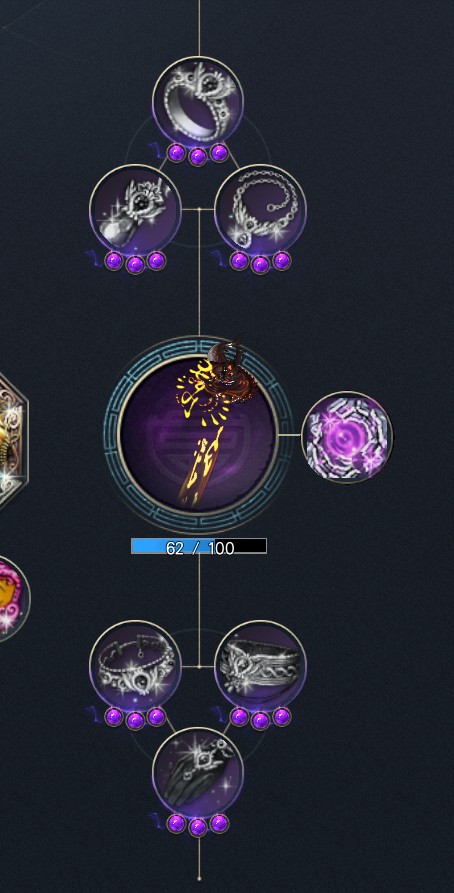Click the silver earring item slot

click(x=135, y=210)
